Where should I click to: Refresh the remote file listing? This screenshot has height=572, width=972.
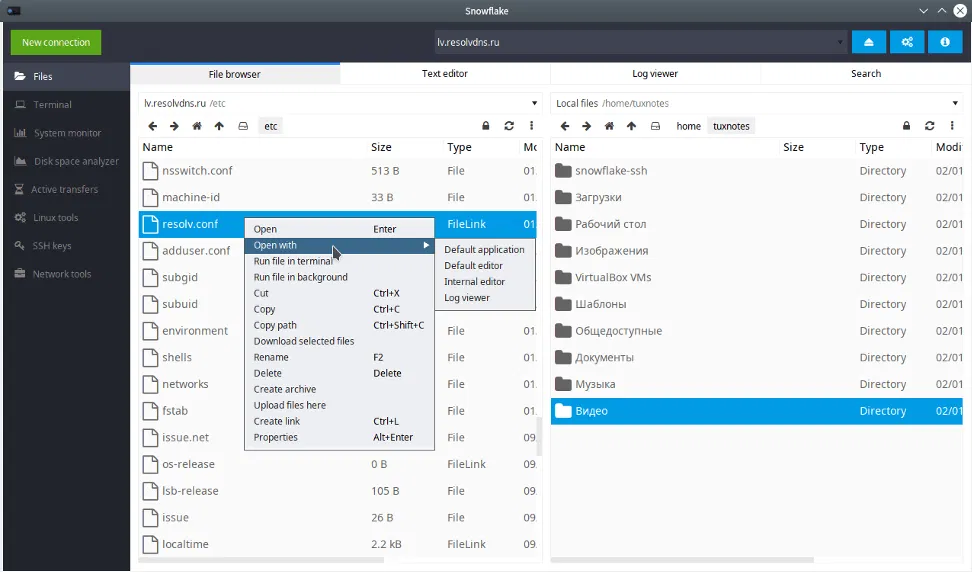click(x=509, y=126)
